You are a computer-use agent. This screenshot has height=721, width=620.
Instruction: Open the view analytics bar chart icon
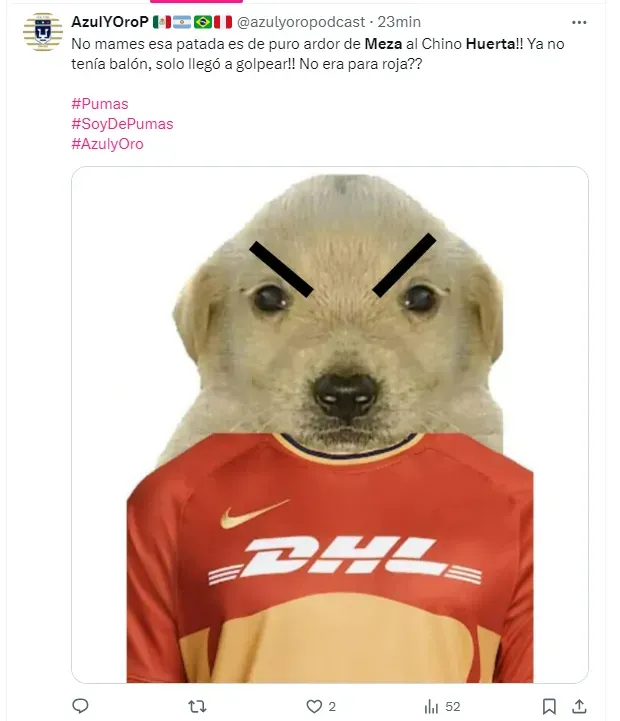[431, 706]
